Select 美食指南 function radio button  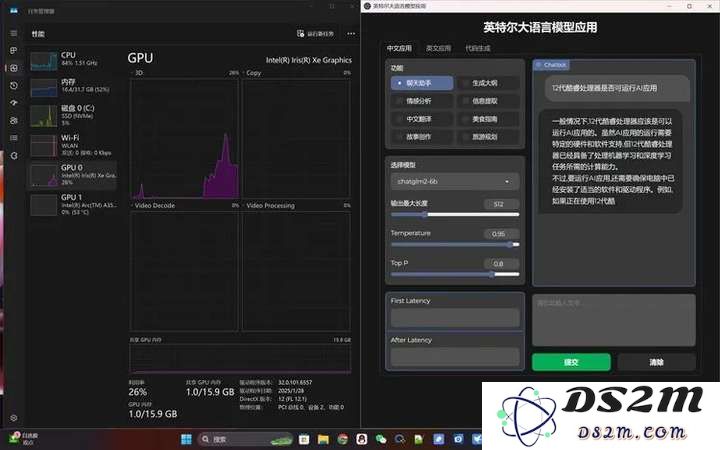pos(488,119)
